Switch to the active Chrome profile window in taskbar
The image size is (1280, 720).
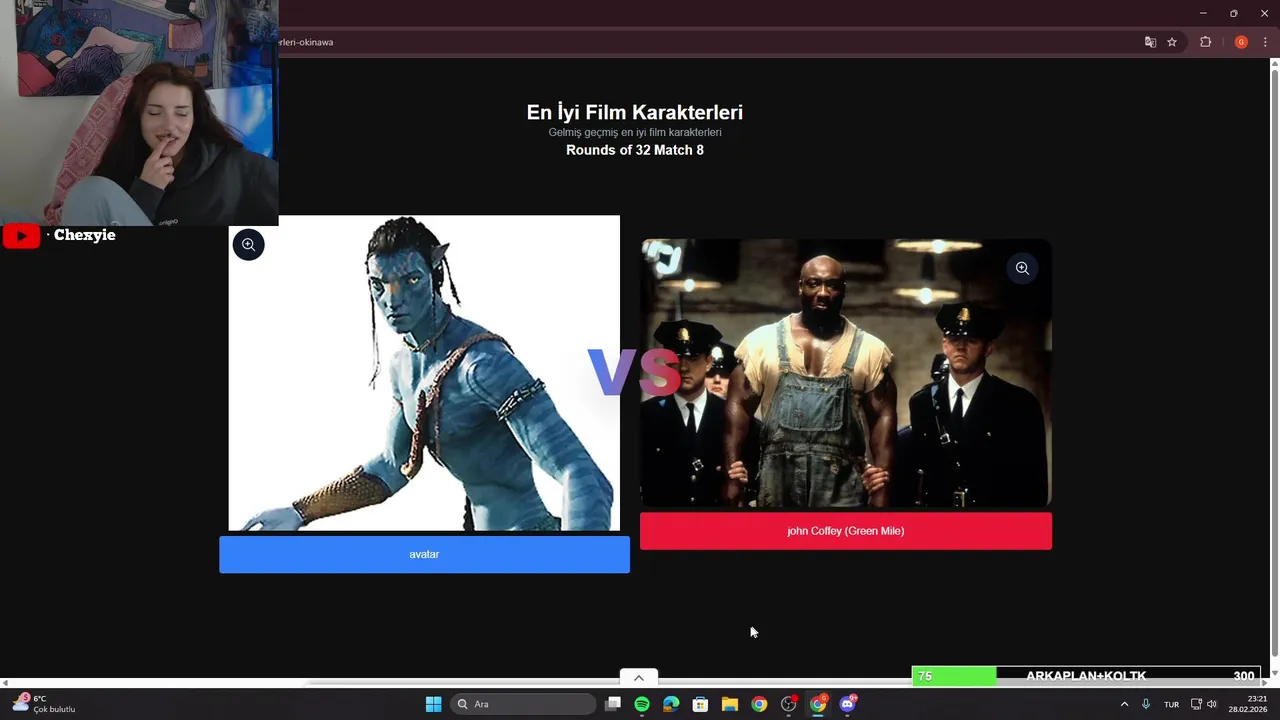point(818,704)
